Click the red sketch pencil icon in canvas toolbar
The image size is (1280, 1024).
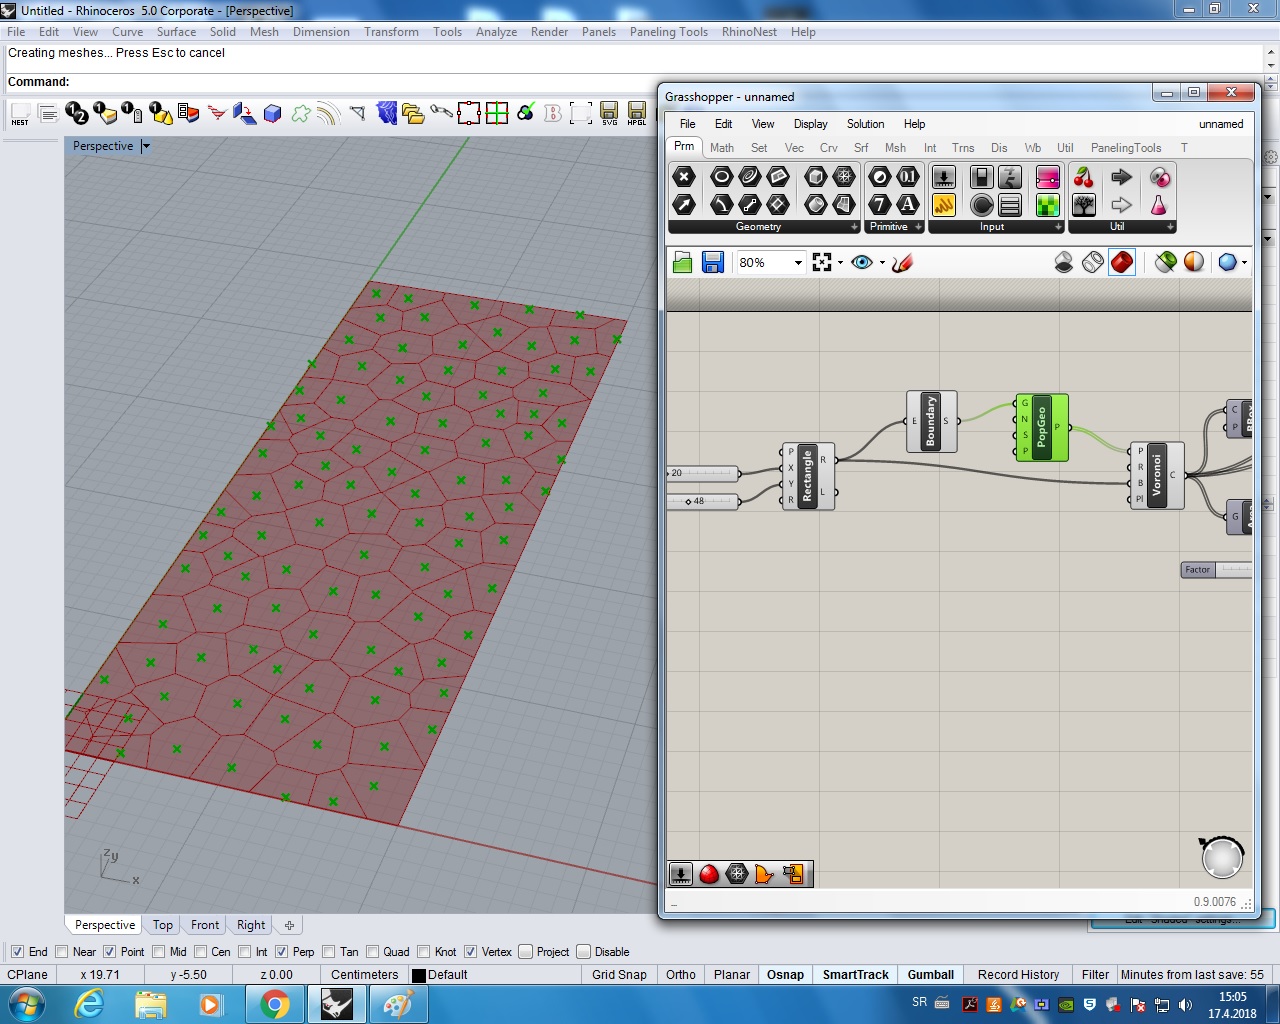(x=903, y=262)
